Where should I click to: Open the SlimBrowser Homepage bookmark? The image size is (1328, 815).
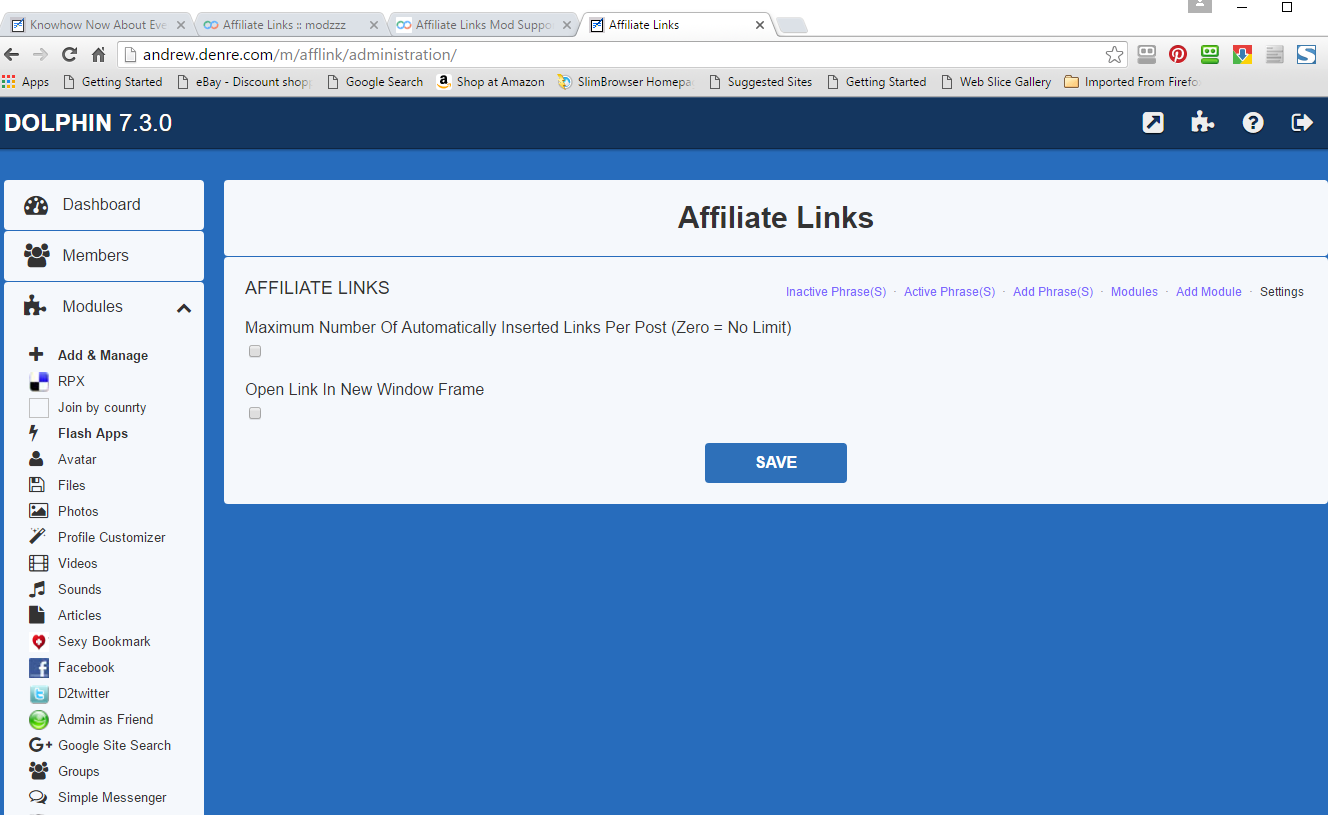626,82
